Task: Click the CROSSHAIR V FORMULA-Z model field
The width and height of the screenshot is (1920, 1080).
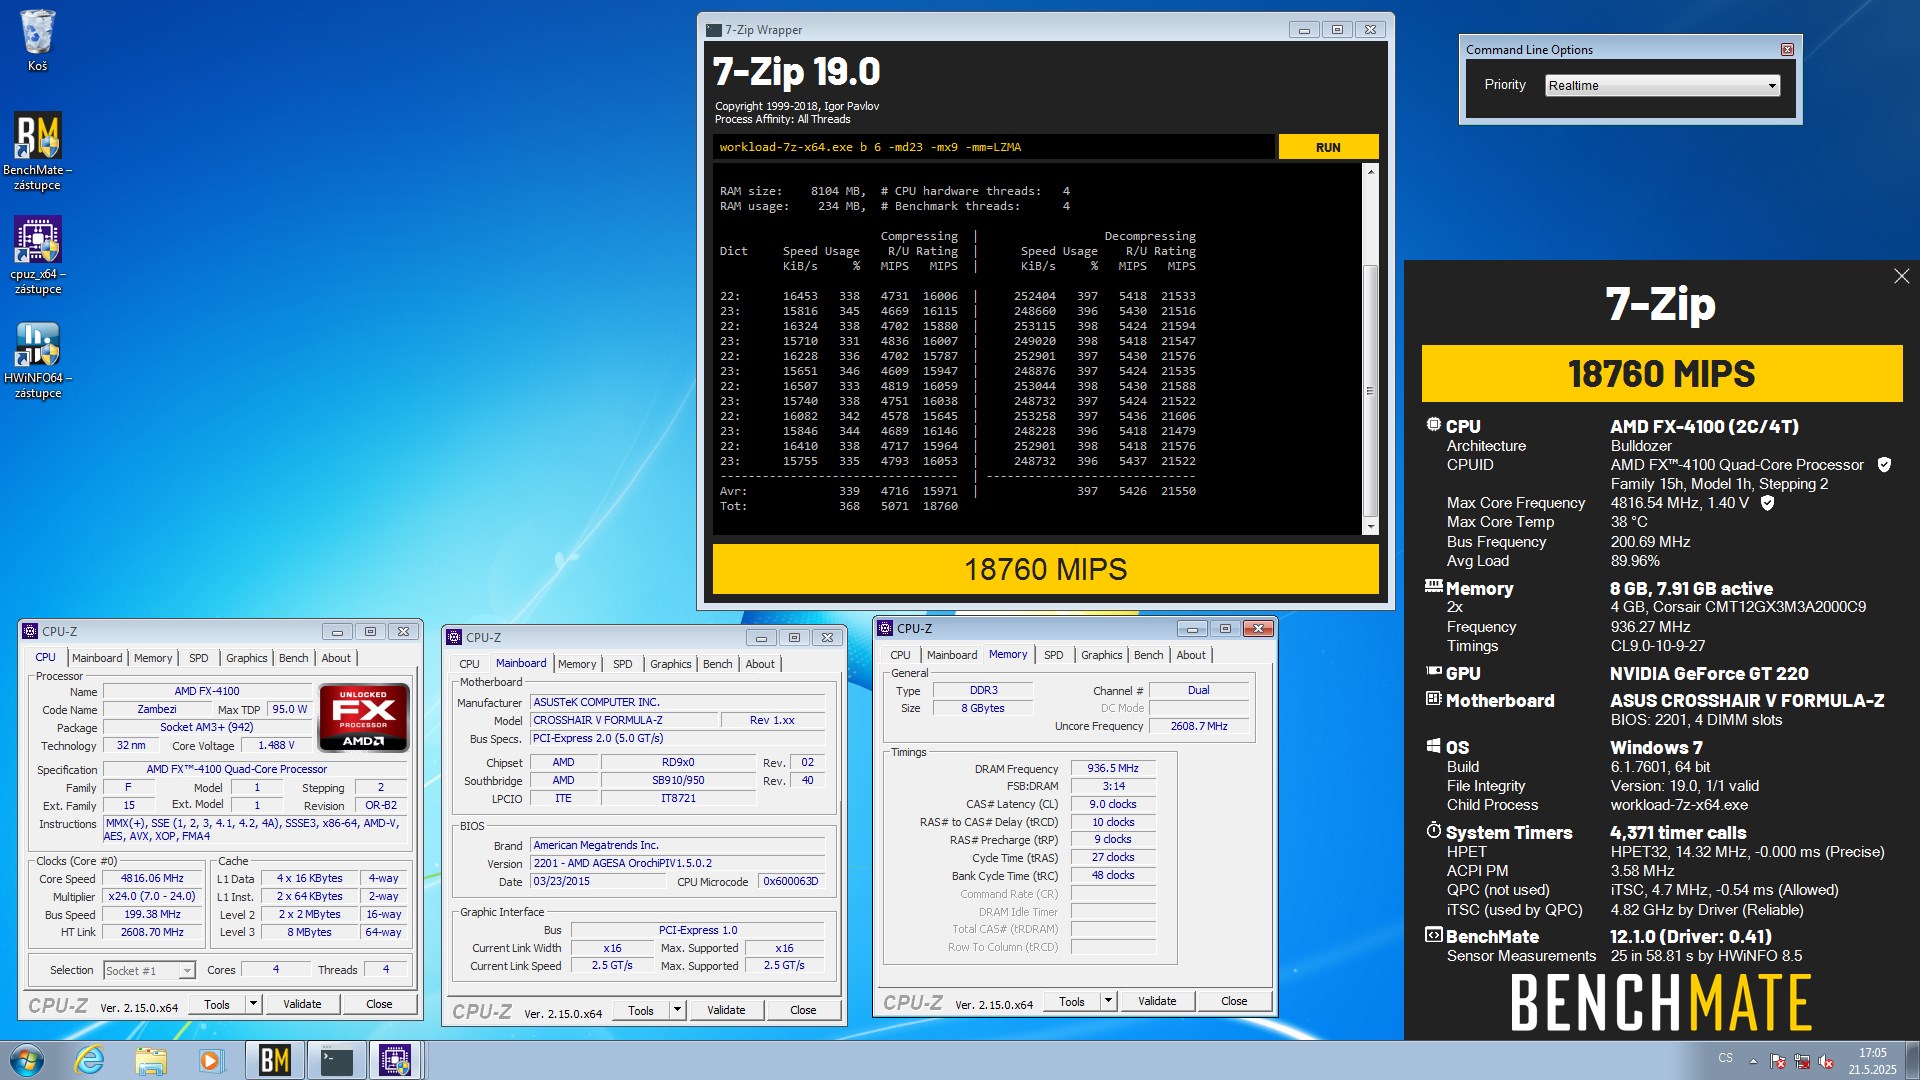Action: click(x=625, y=720)
